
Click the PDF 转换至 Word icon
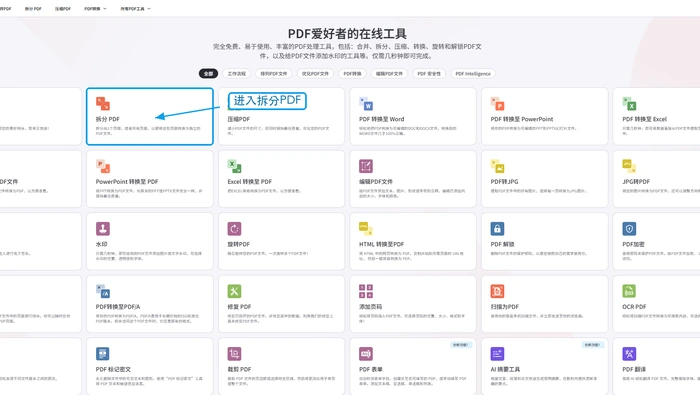tap(366, 104)
